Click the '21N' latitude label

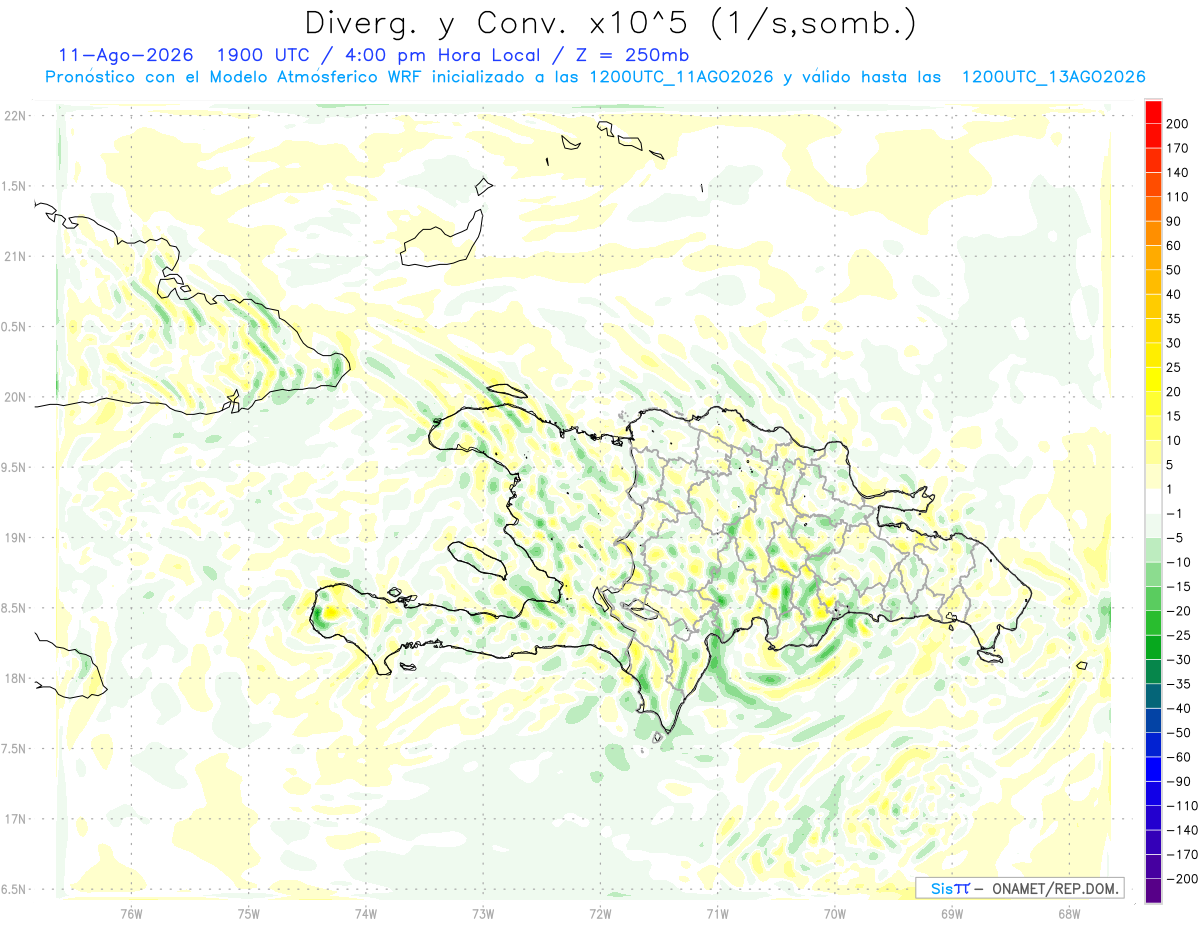tap(14, 256)
